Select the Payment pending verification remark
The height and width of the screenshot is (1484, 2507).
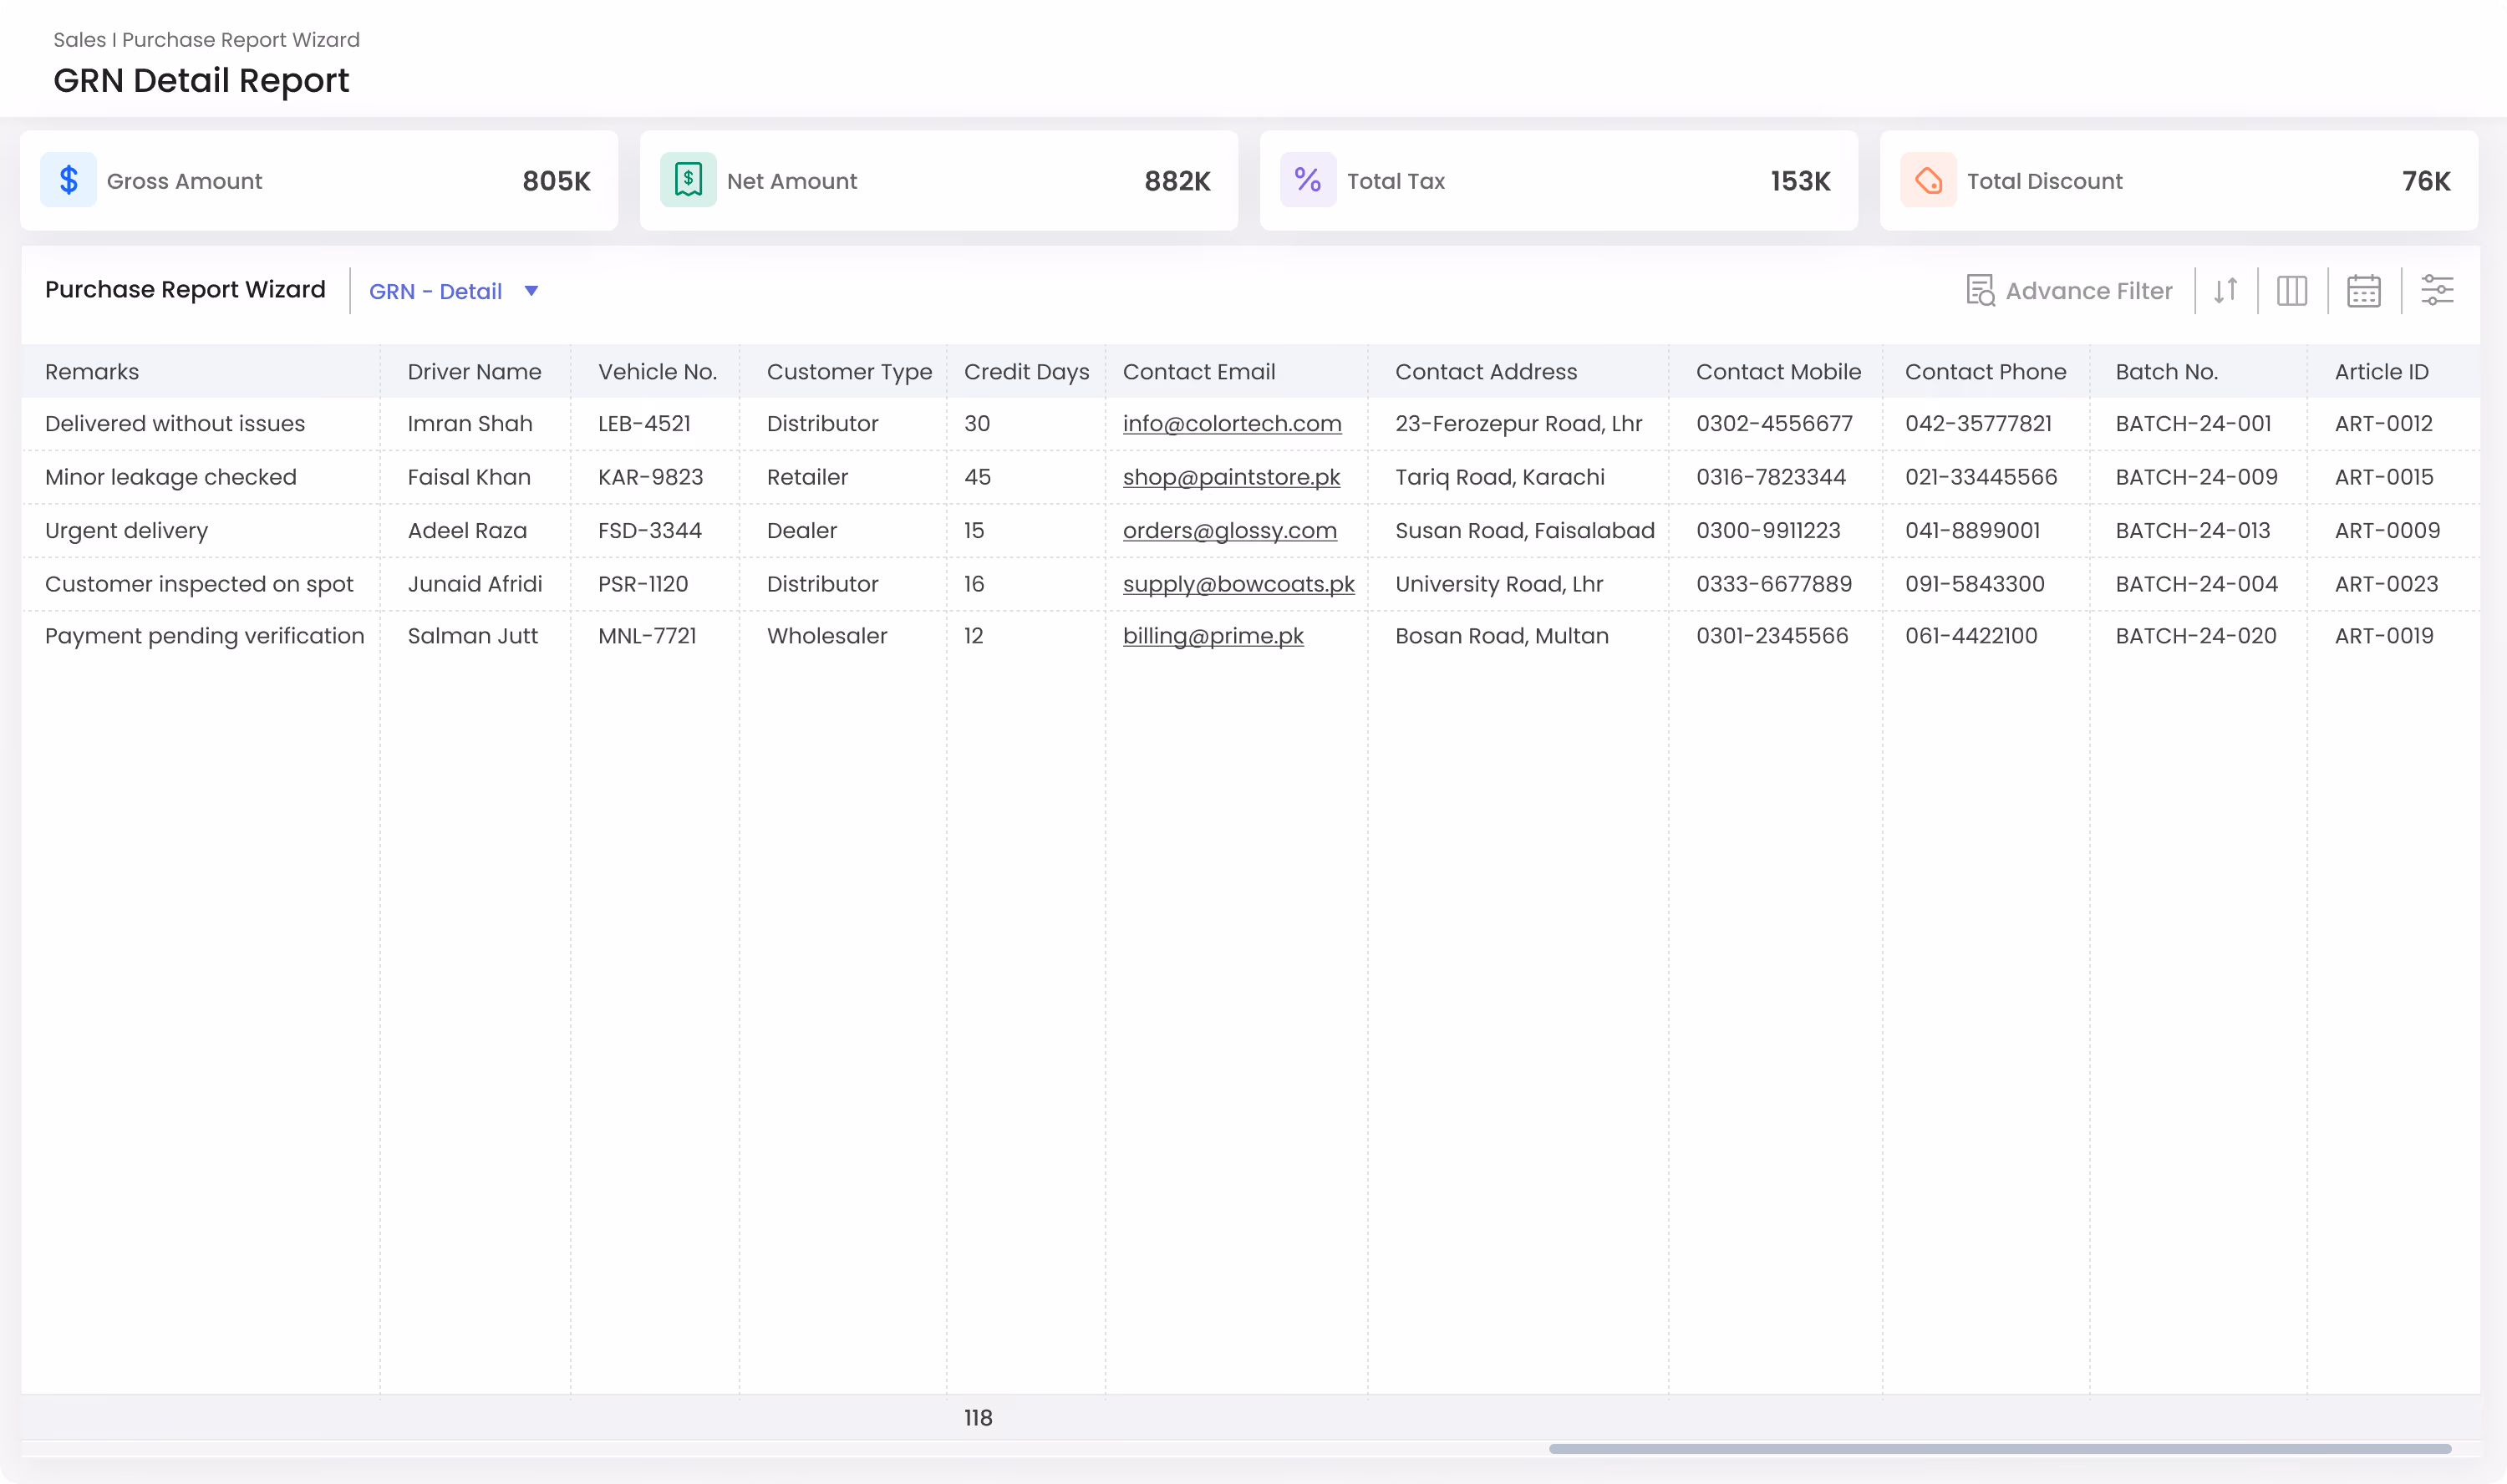(204, 636)
